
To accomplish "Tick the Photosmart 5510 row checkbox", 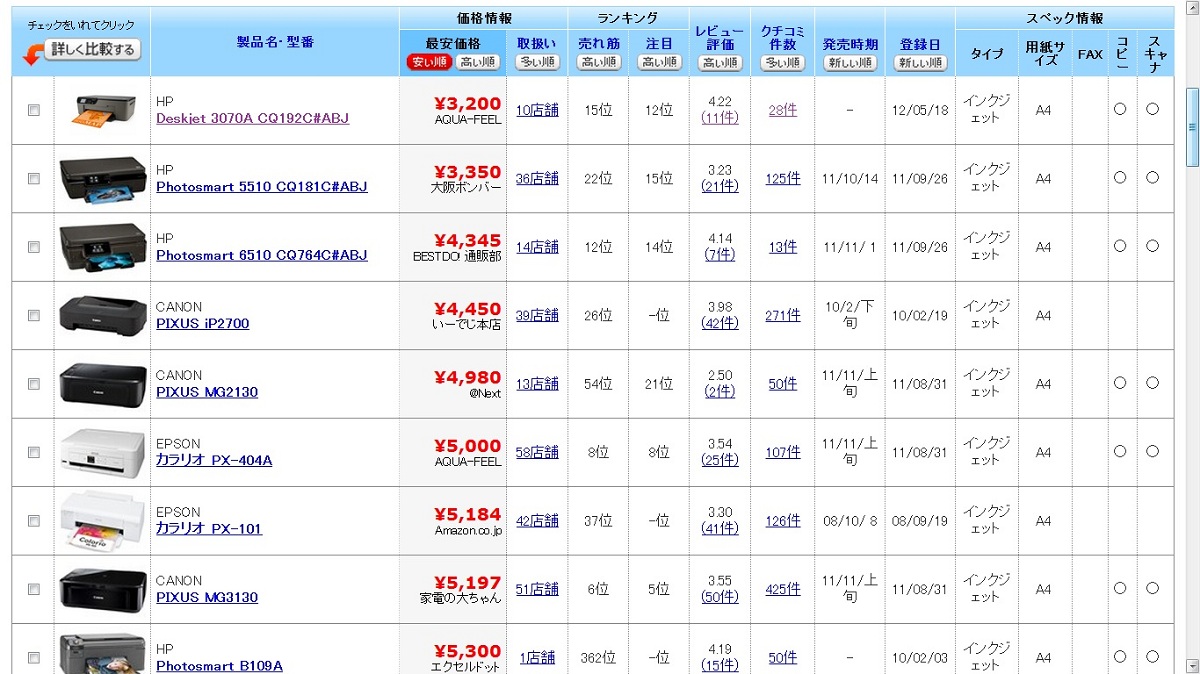I will pyautogui.click(x=34, y=178).
